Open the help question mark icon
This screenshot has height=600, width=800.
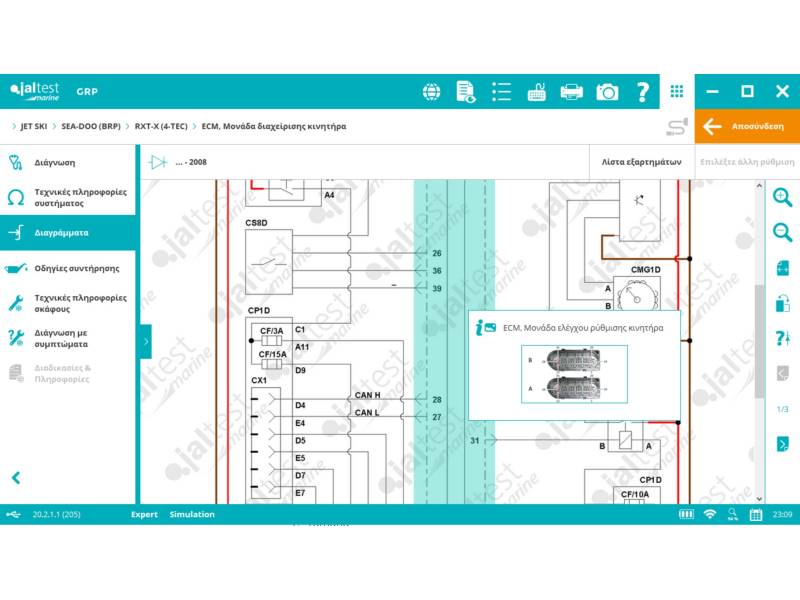point(642,92)
